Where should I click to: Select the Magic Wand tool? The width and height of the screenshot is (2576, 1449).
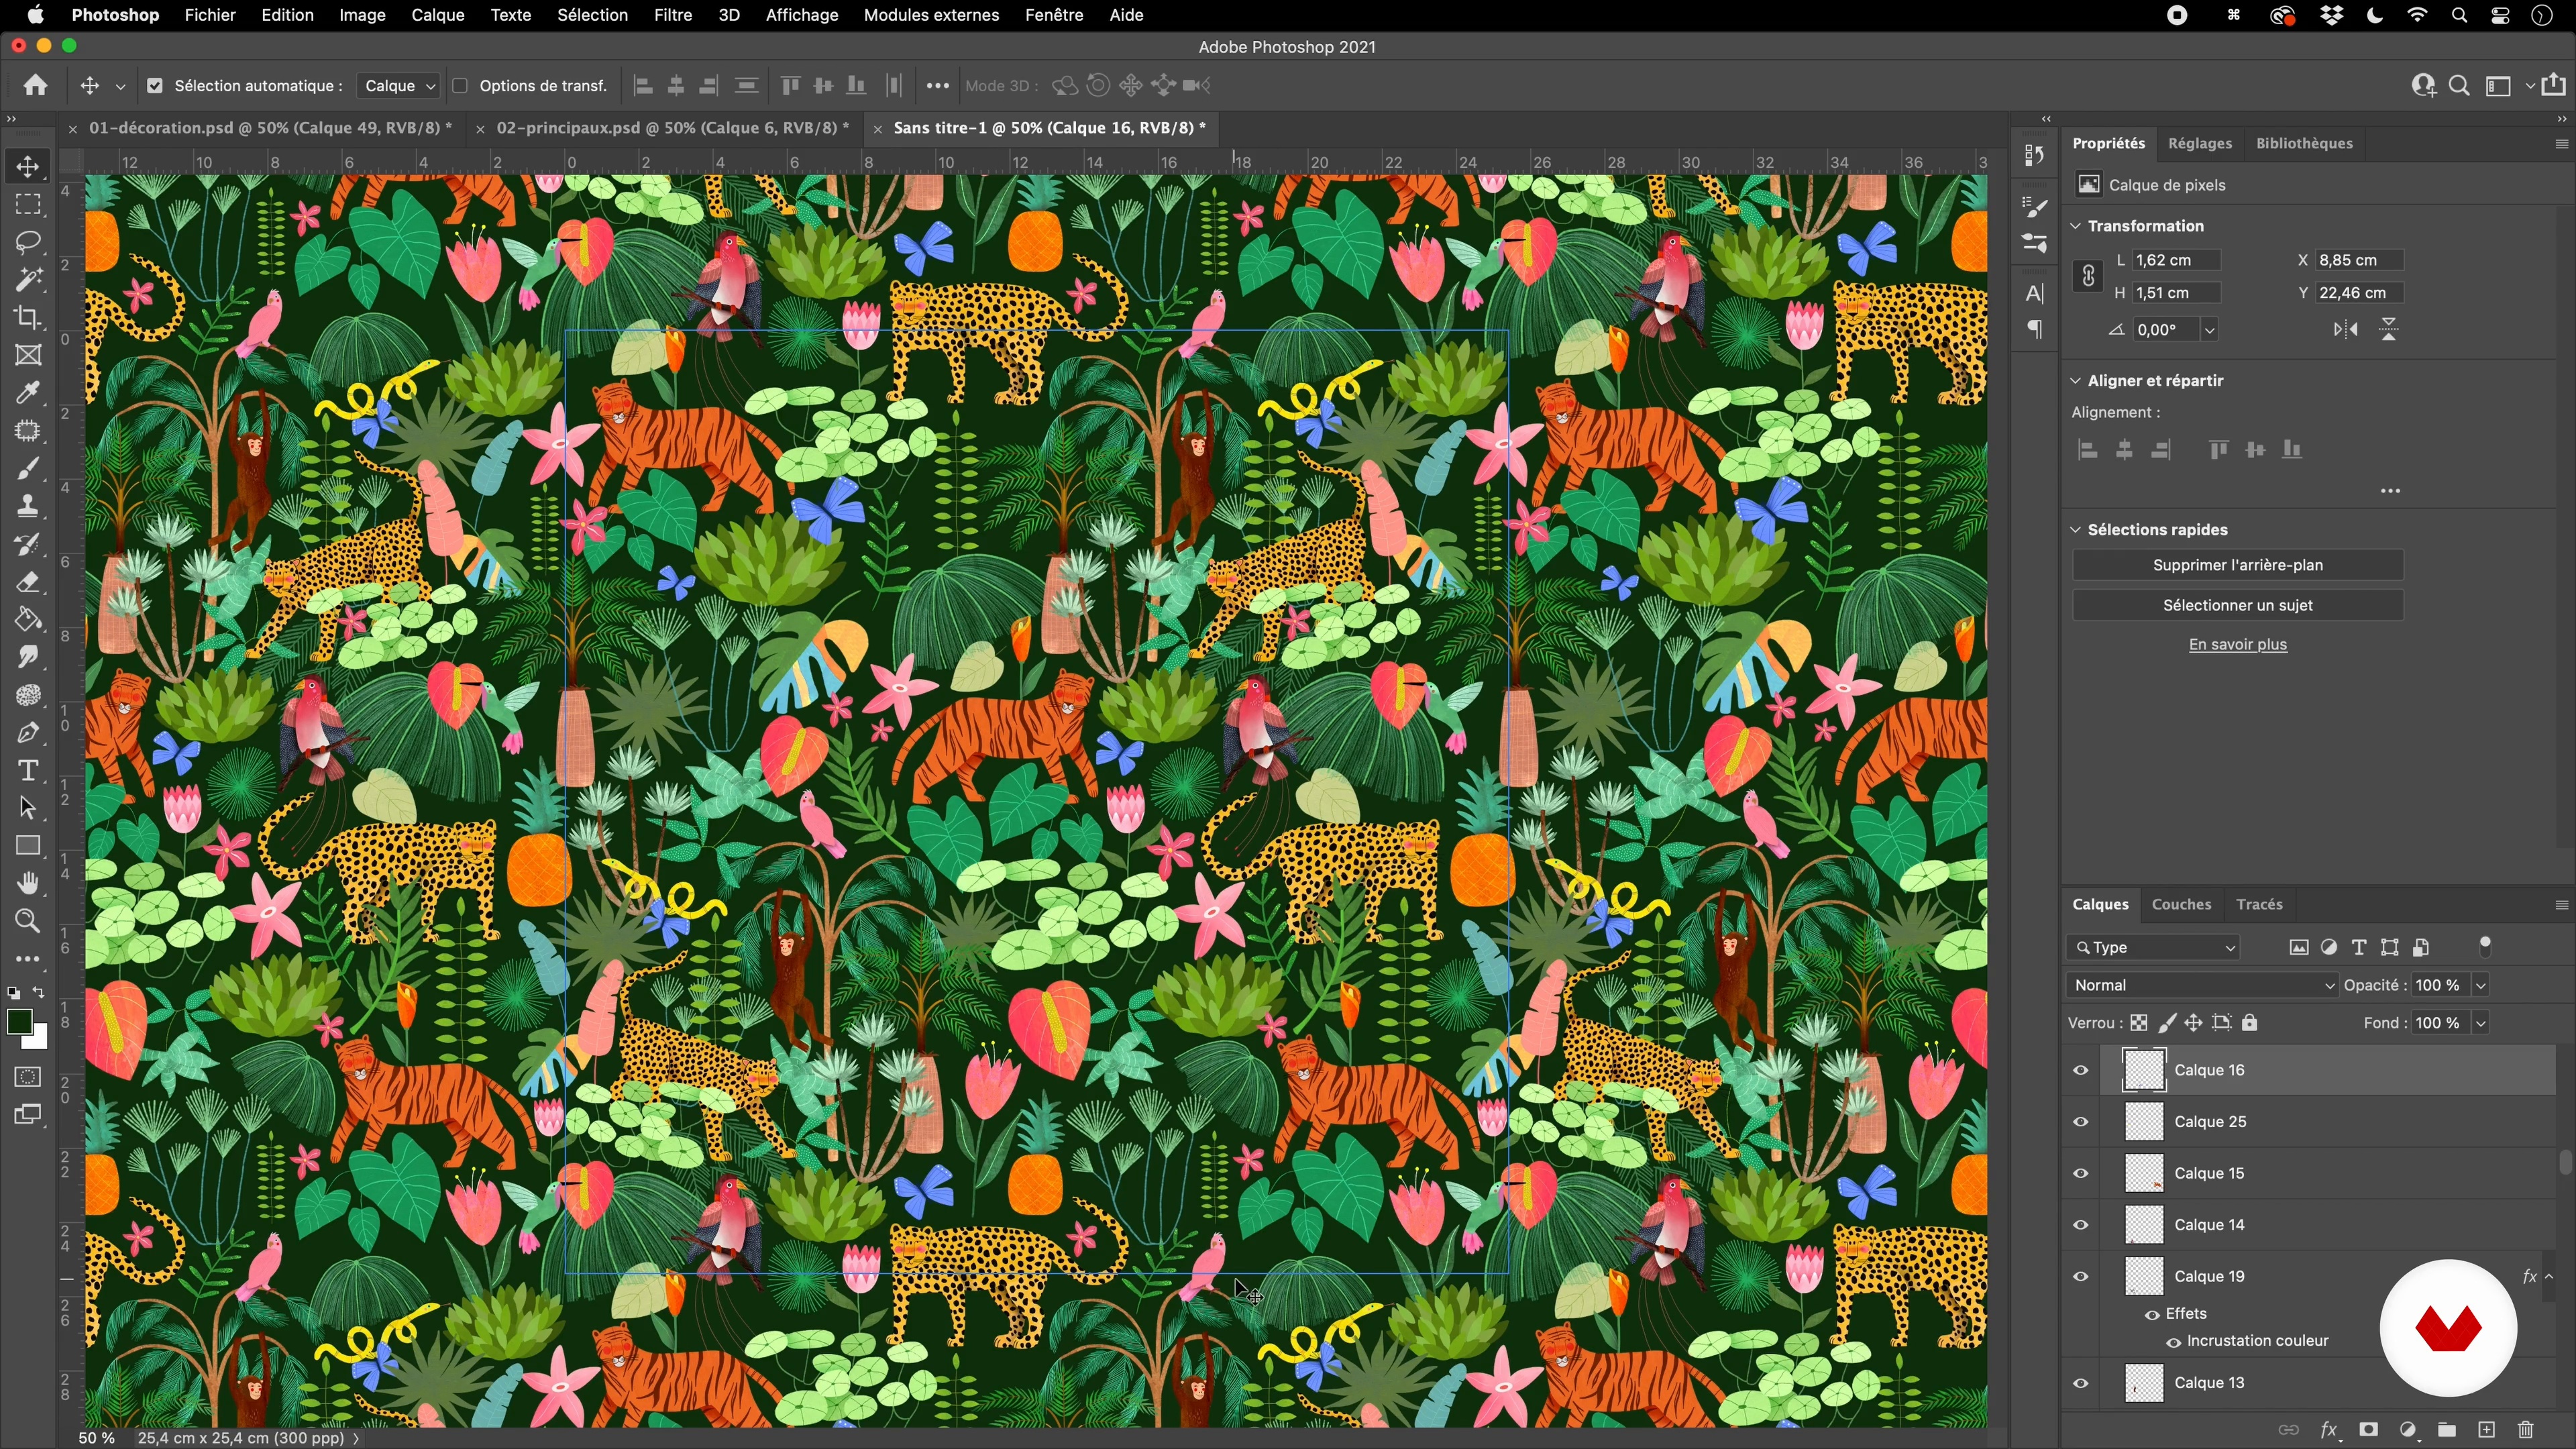28,280
